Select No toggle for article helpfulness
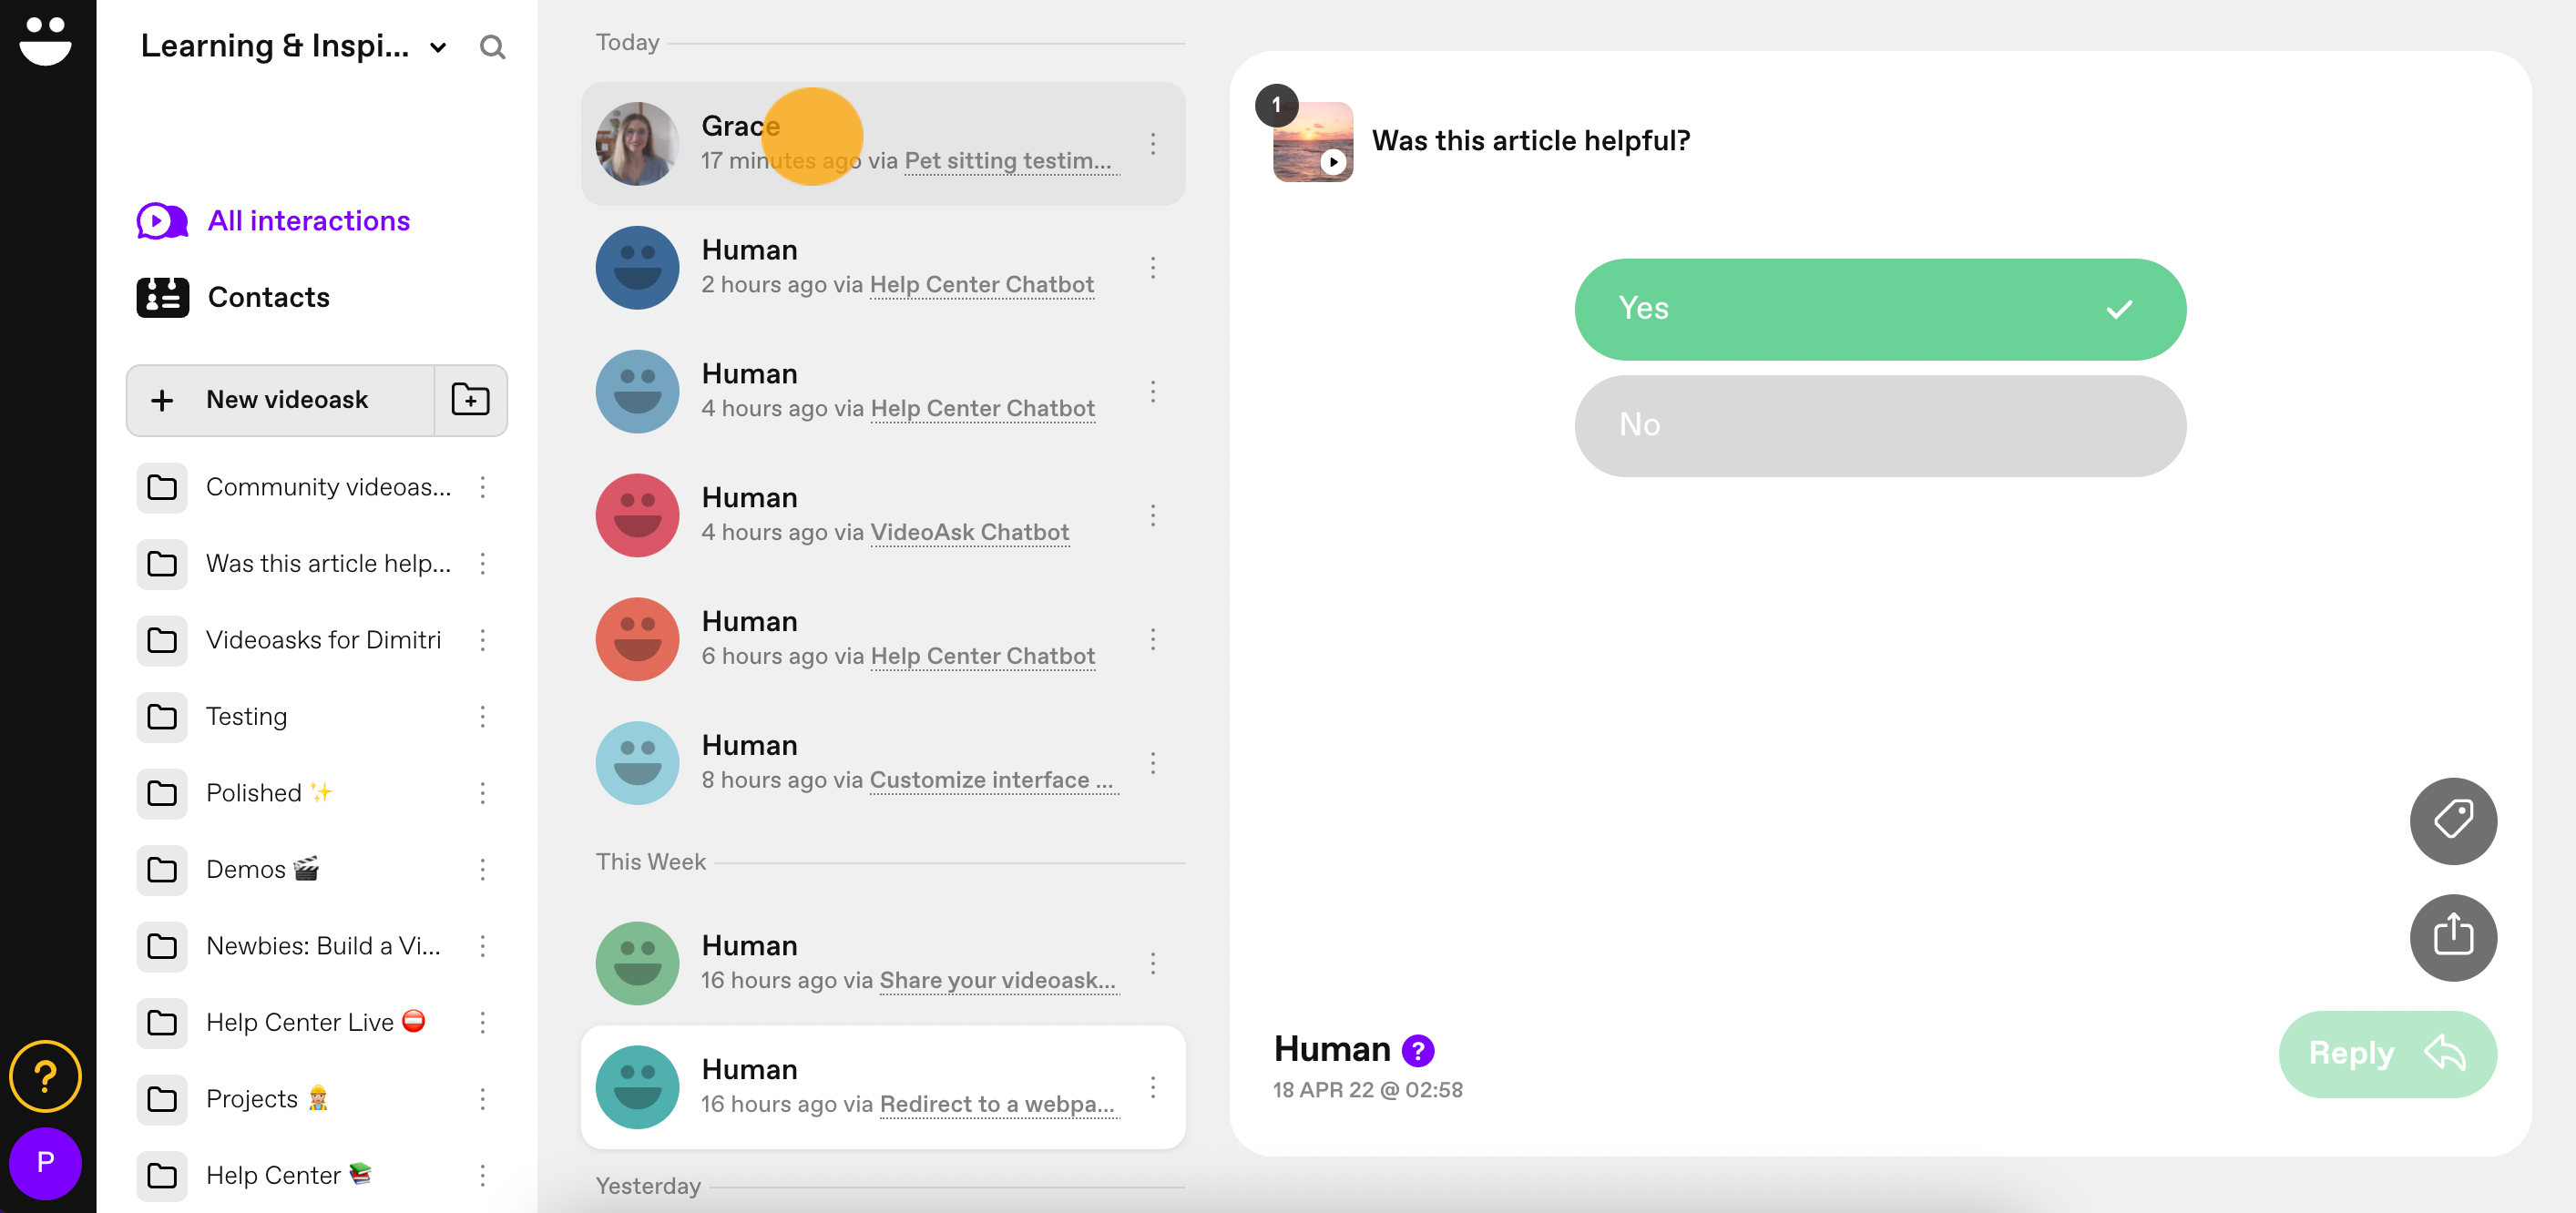This screenshot has height=1213, width=2576. point(1879,423)
